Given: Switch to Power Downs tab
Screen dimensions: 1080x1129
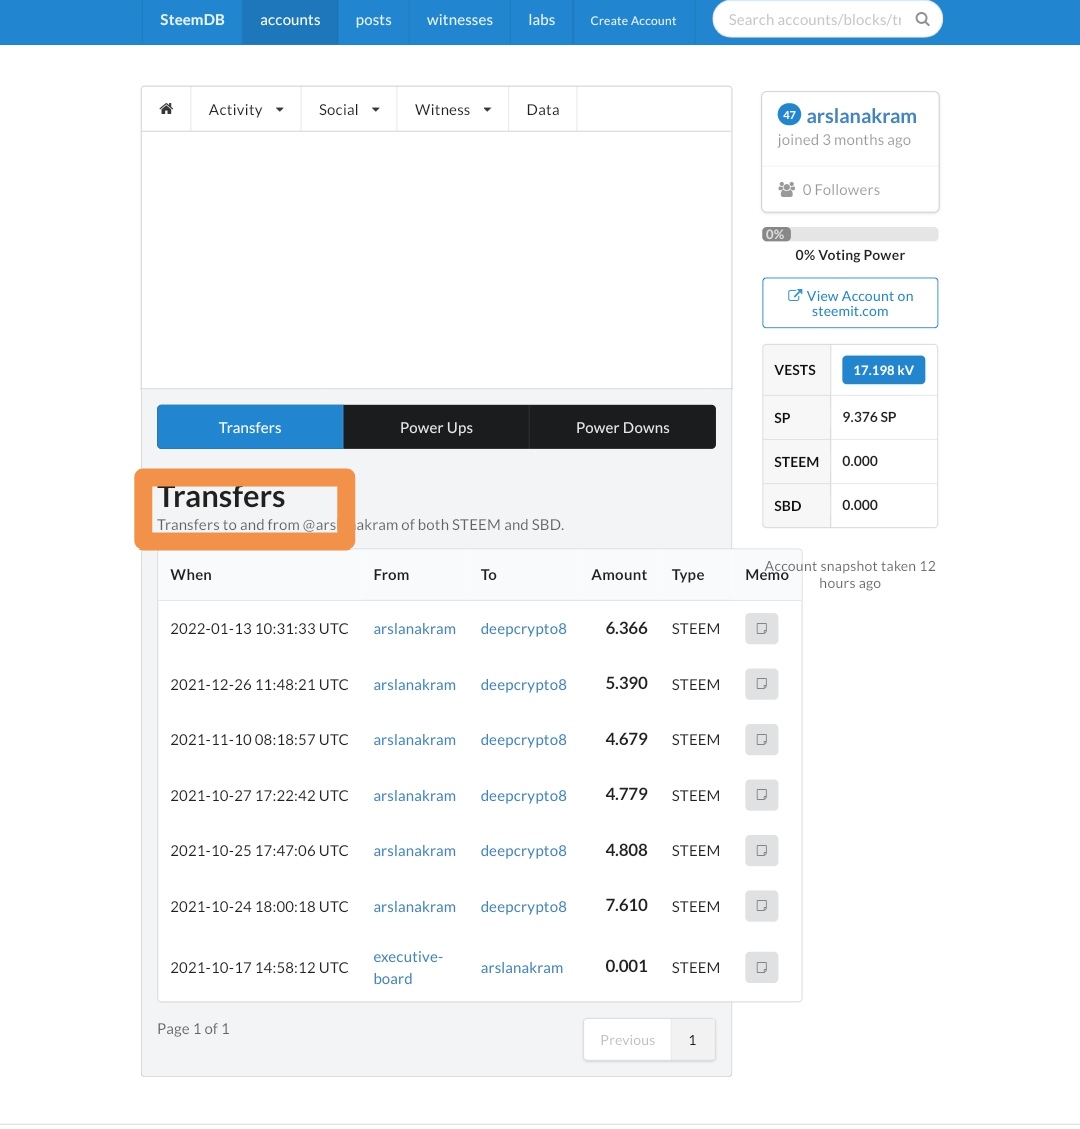Looking at the screenshot, I should point(623,427).
